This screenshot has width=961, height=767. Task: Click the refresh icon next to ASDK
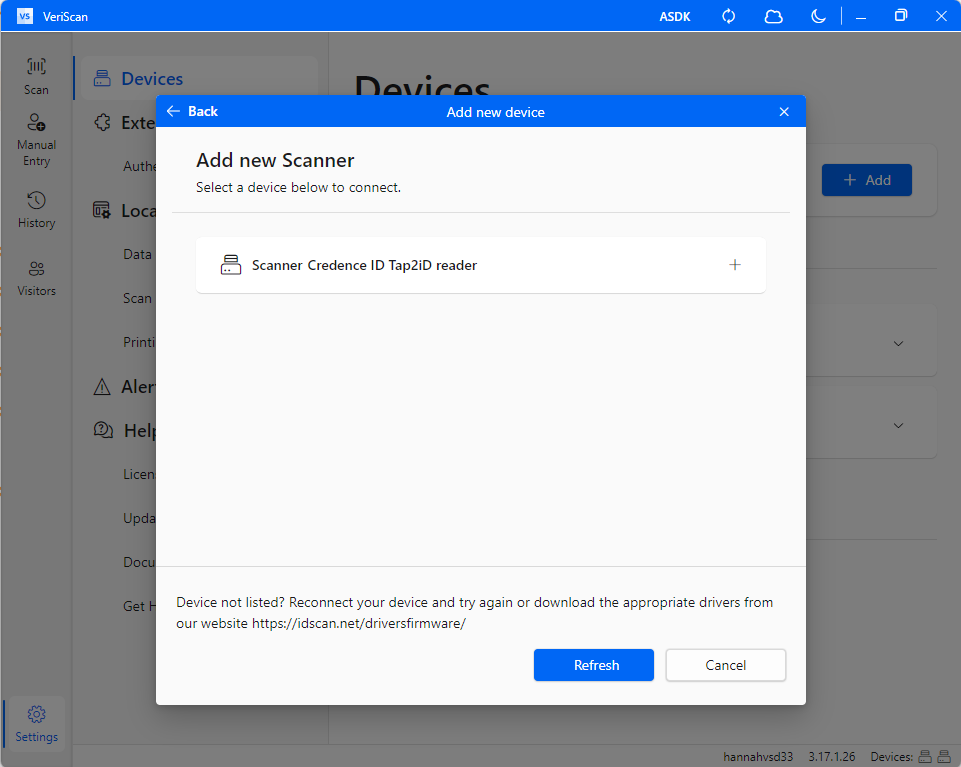pyautogui.click(x=728, y=16)
